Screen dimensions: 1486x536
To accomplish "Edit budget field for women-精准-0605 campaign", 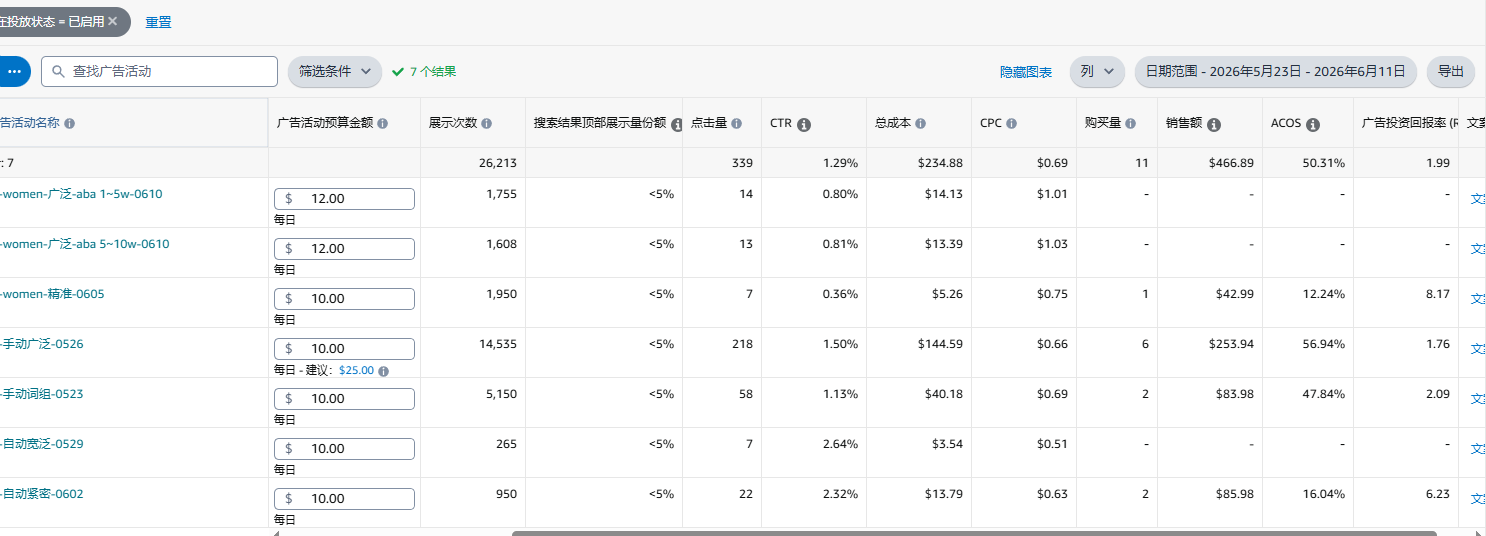I will pos(344,299).
